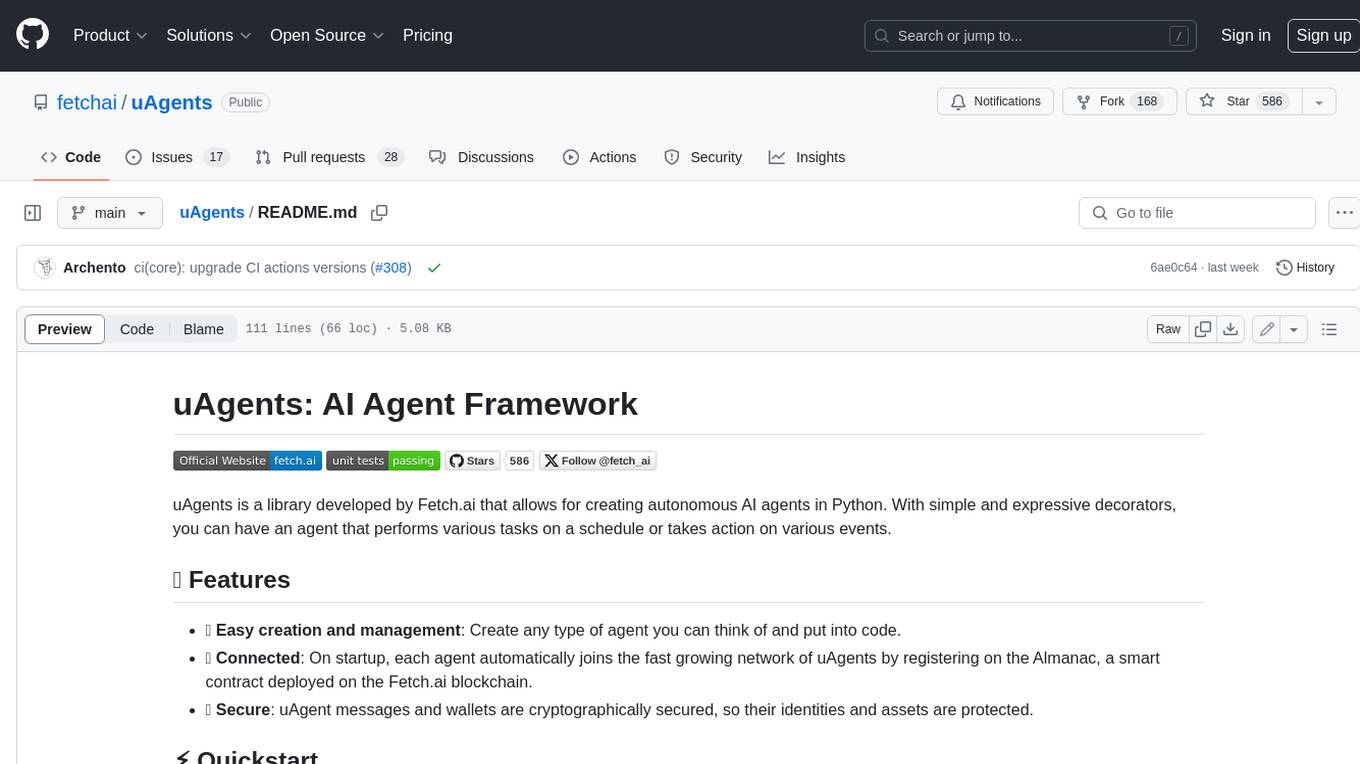Switch to the Issues tab

pos(177,157)
